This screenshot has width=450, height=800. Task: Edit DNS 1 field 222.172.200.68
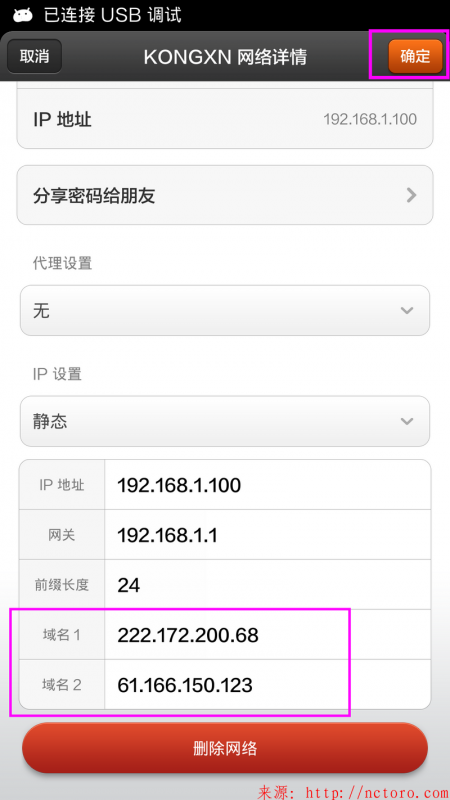267,635
